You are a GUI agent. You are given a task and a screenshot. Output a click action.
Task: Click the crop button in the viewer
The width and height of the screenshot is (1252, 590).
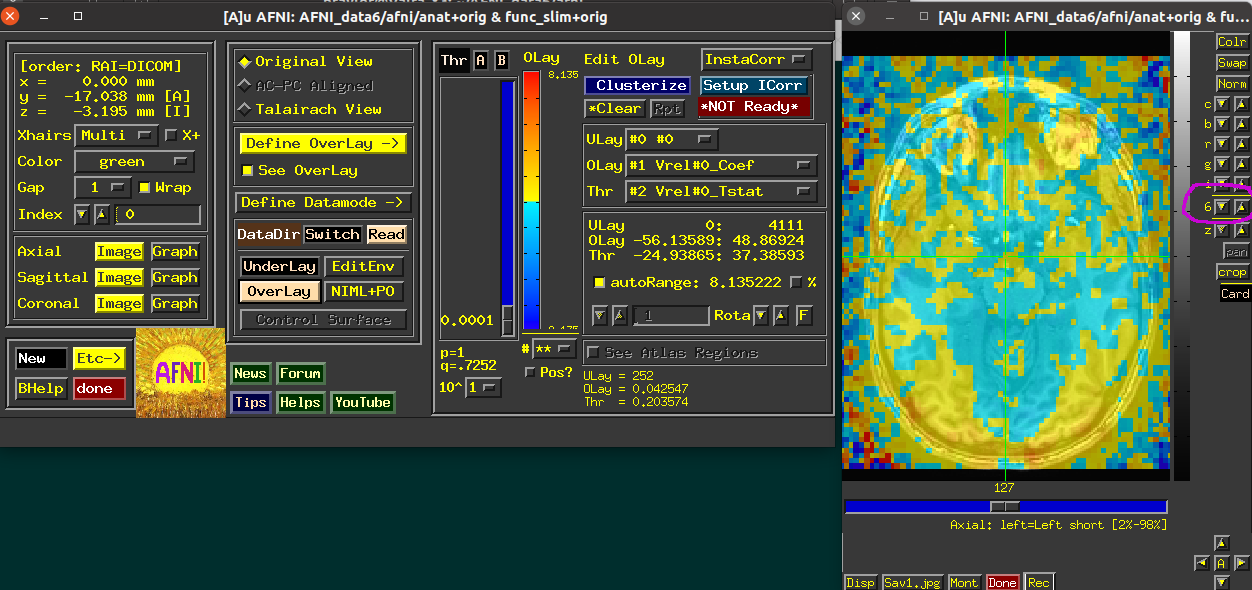(x=1233, y=273)
